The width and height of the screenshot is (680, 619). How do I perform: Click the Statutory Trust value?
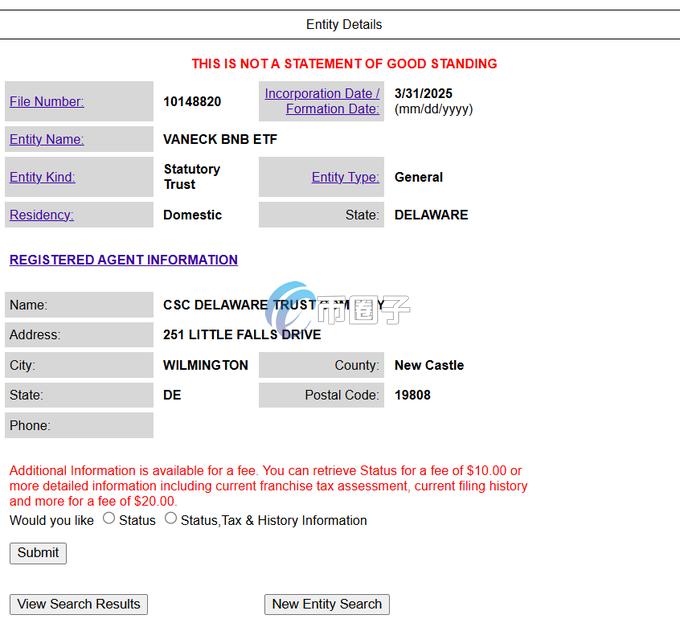click(x=192, y=177)
